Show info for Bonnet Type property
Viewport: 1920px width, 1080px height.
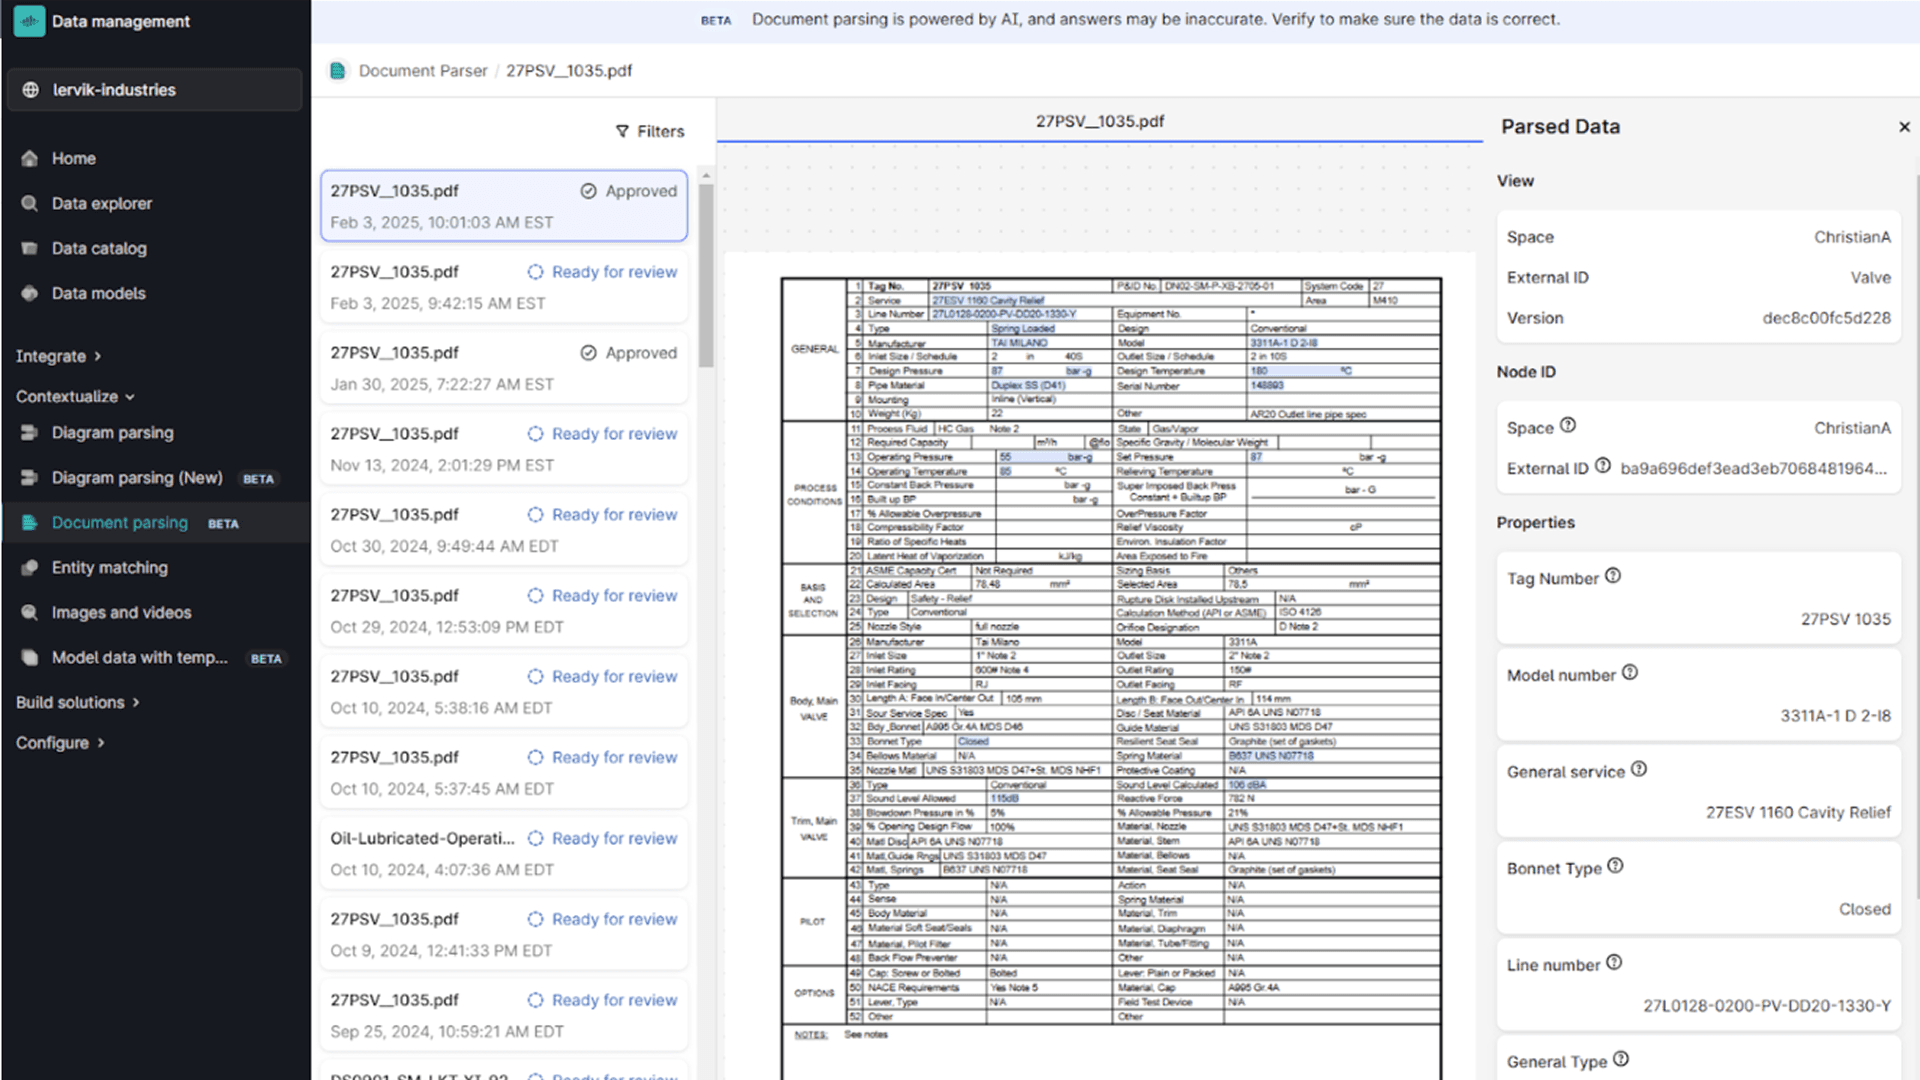[1616, 866]
